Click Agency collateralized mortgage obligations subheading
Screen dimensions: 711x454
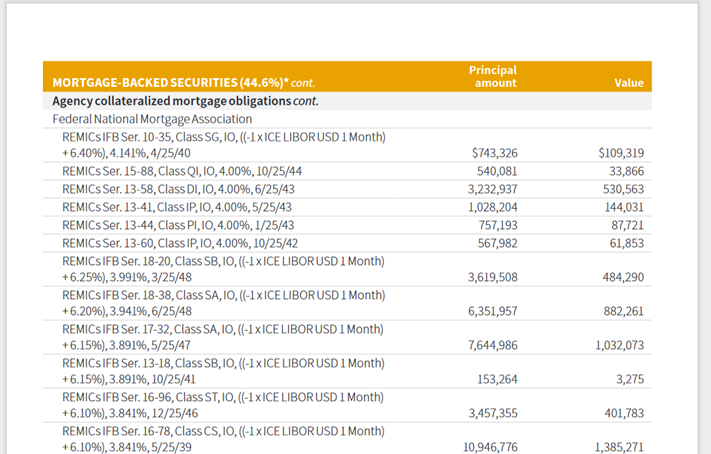(x=185, y=101)
